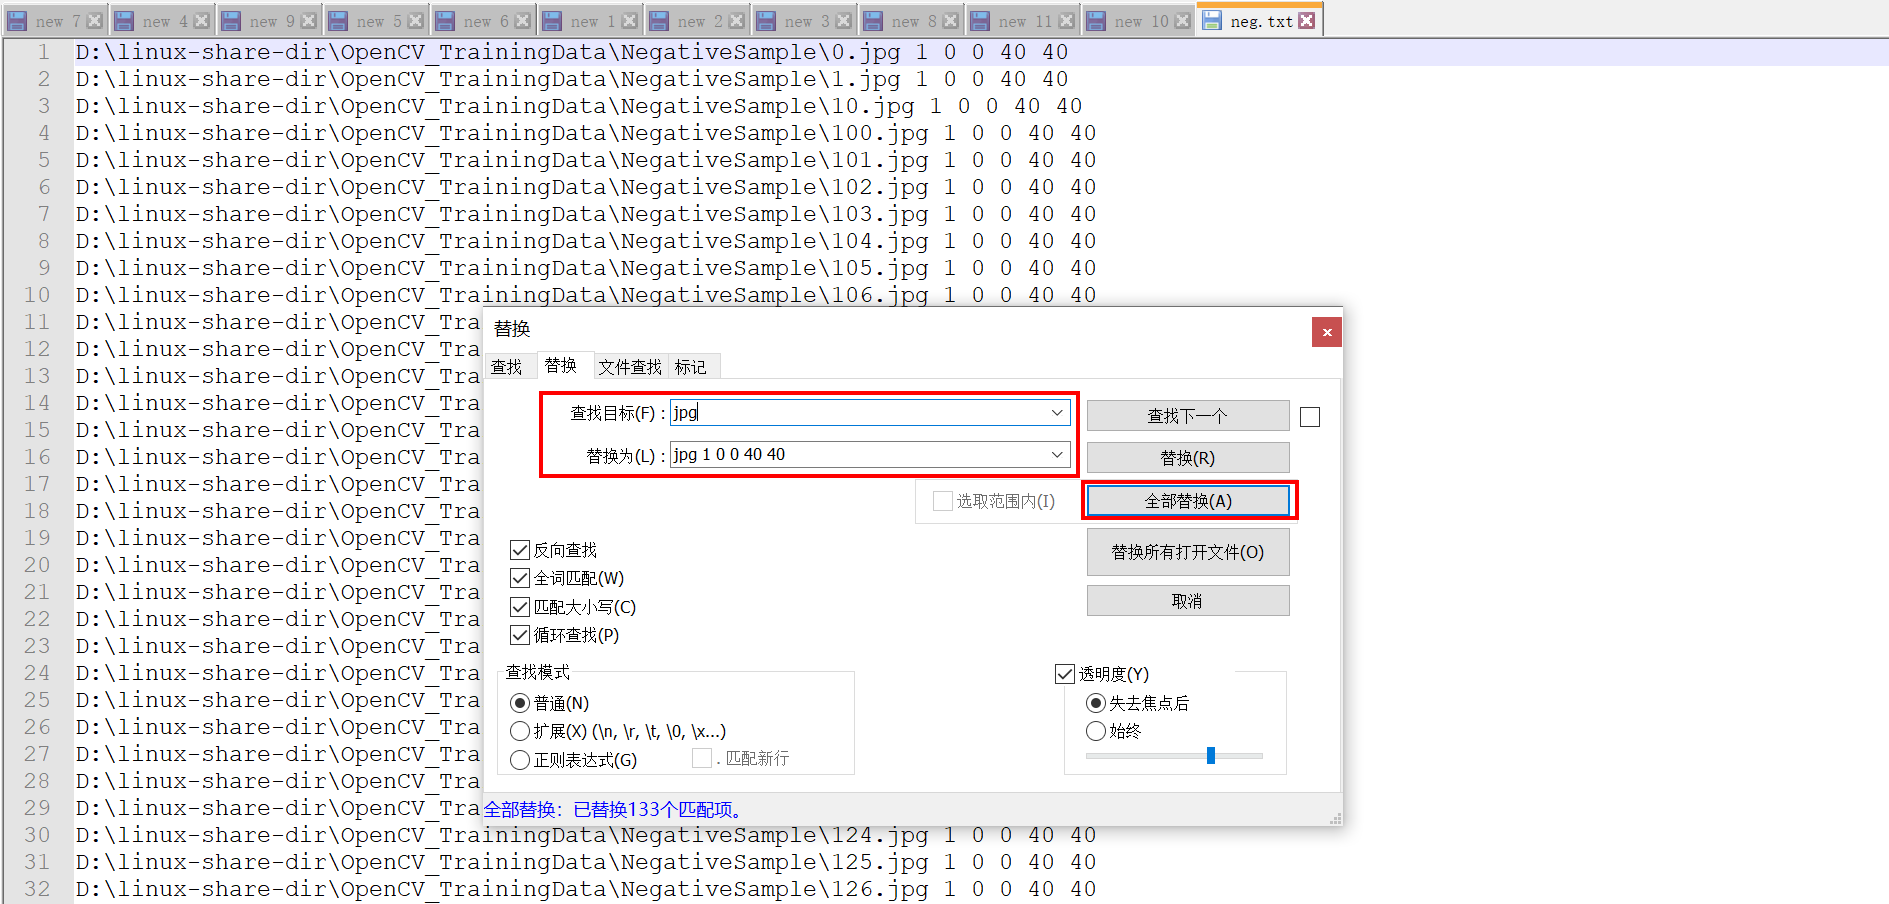
Task: Expand the 替换为 history dropdown arrow
Action: coord(1057,454)
